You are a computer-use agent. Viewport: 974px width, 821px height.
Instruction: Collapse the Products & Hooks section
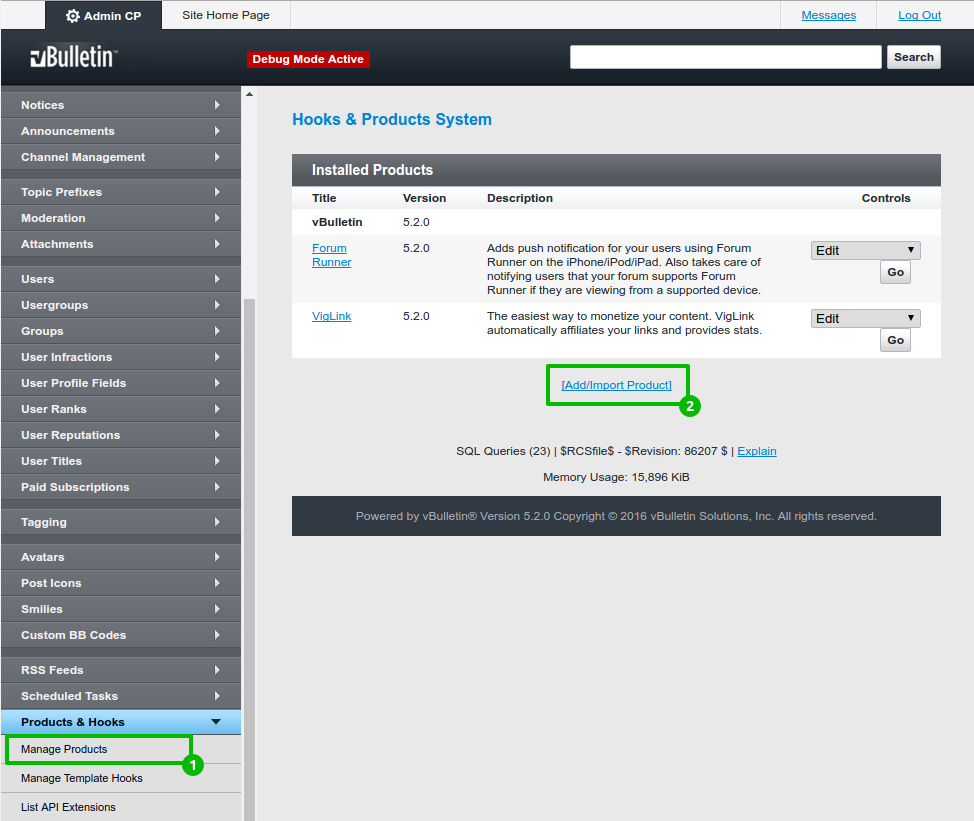[x=121, y=722]
